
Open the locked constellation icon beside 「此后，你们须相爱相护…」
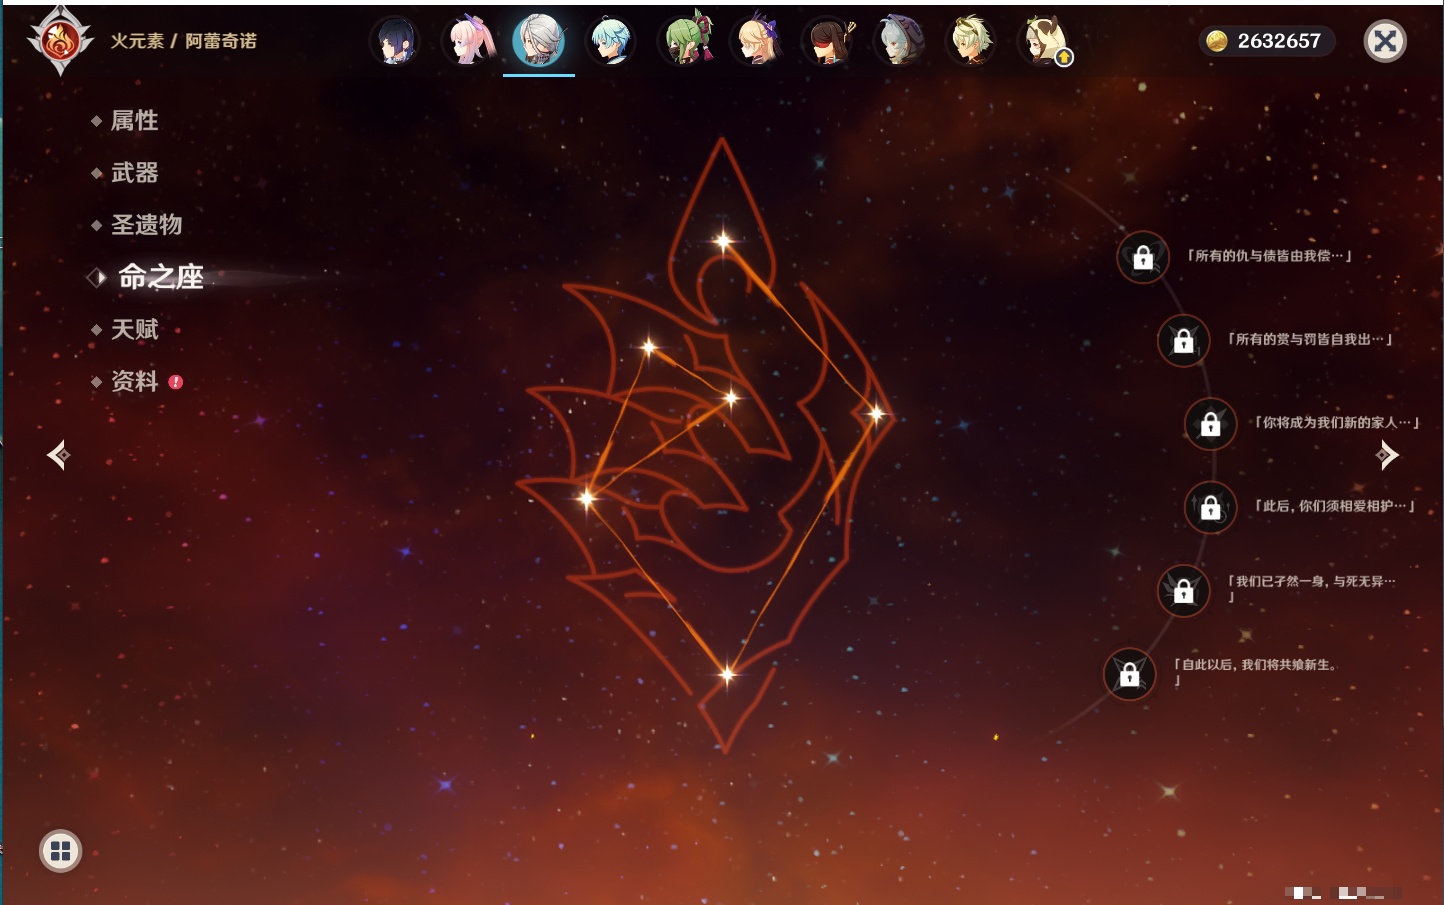tap(1211, 507)
